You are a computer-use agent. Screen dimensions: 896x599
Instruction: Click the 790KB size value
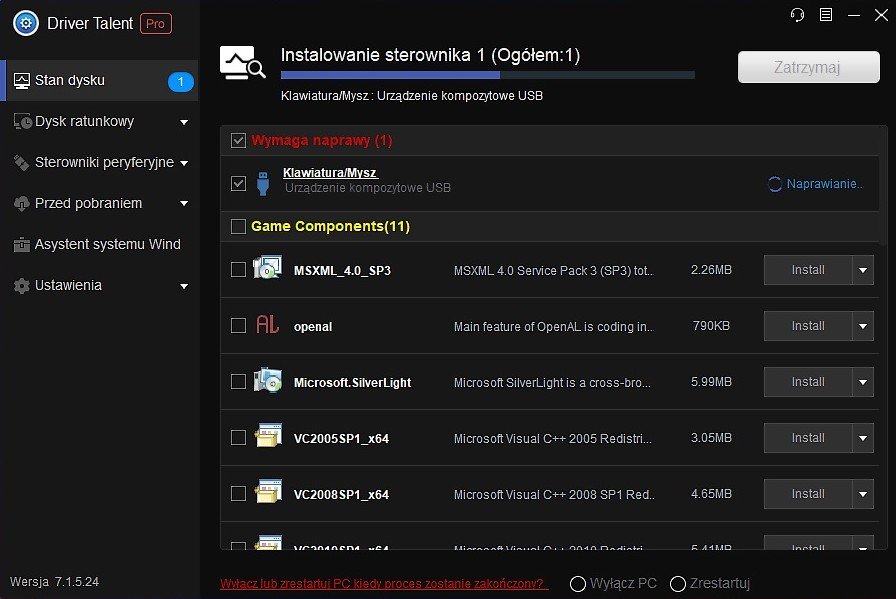(x=711, y=326)
